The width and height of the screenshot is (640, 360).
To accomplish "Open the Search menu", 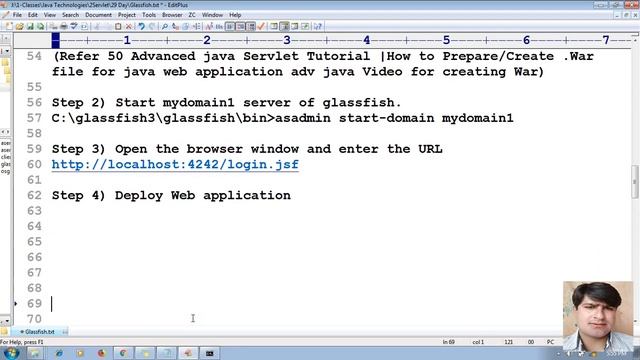I will coord(70,15).
